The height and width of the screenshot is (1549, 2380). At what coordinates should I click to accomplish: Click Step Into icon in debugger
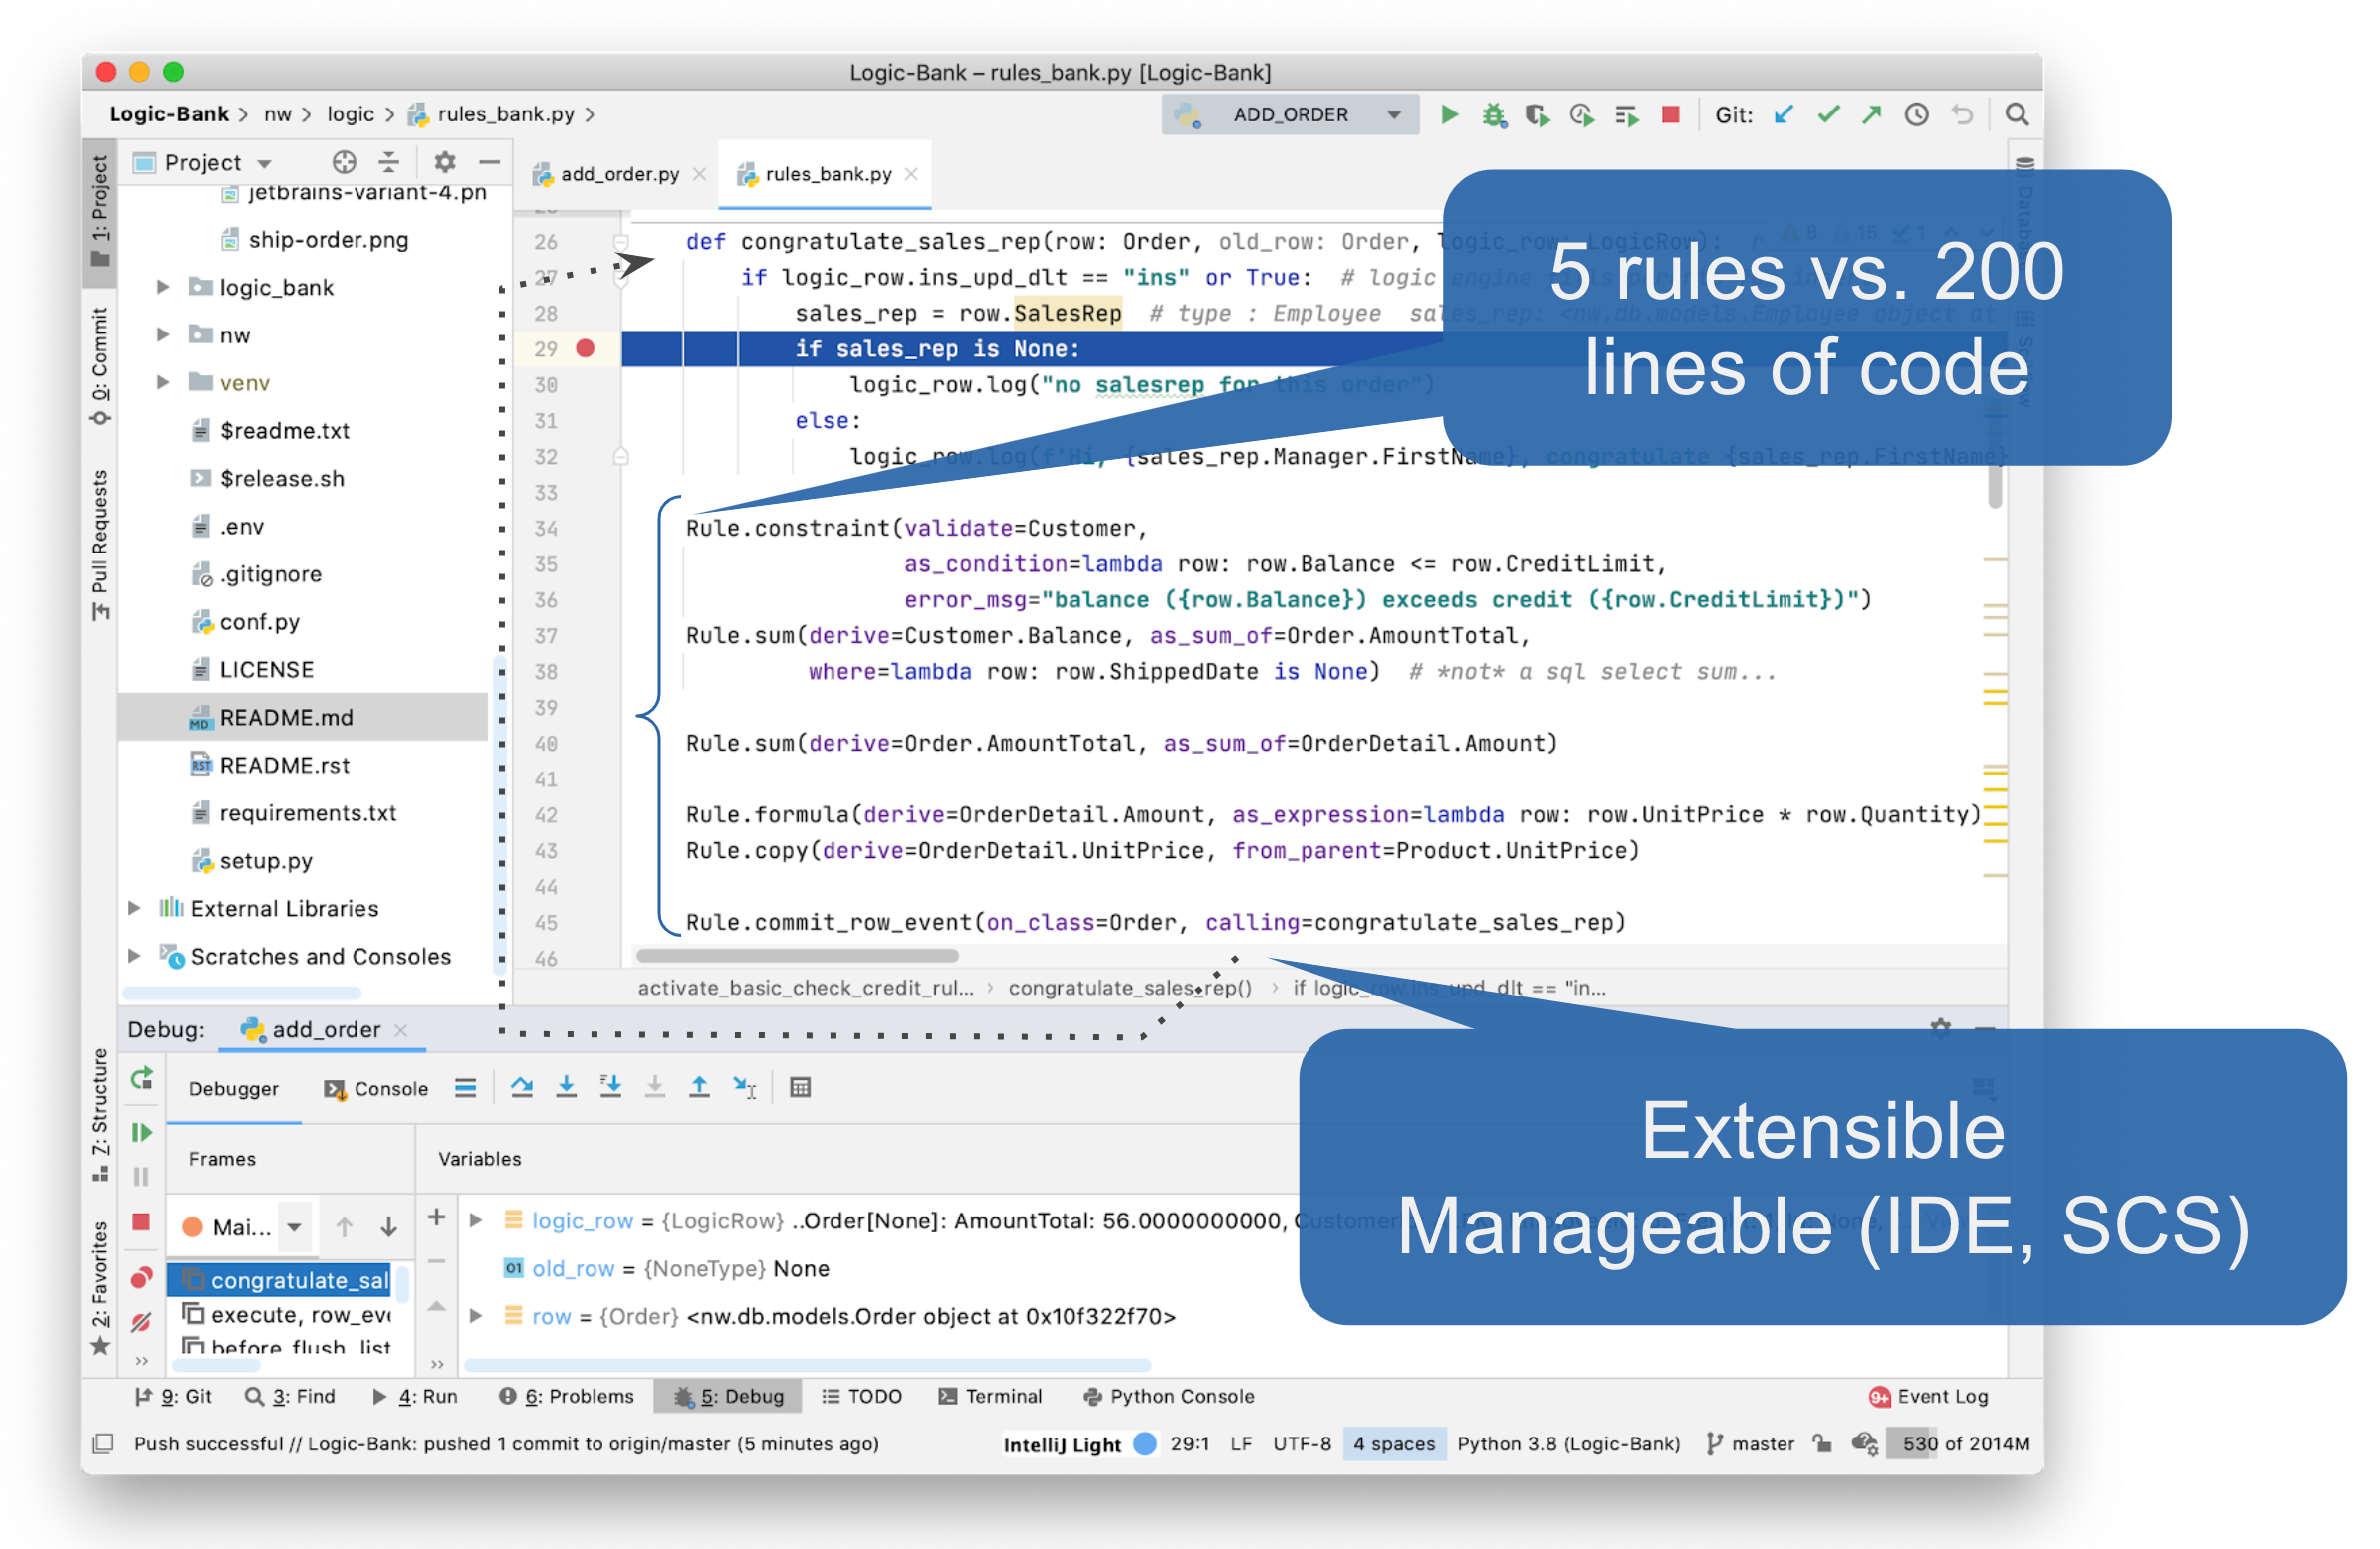pyautogui.click(x=566, y=1087)
